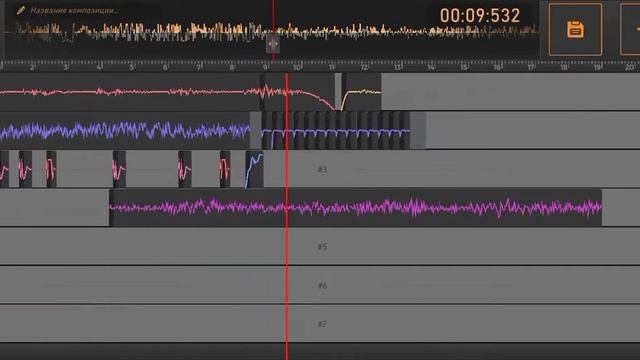This screenshot has height=360, width=640.
Task: Select the long magenta clip on track four
Action: (x=356, y=207)
